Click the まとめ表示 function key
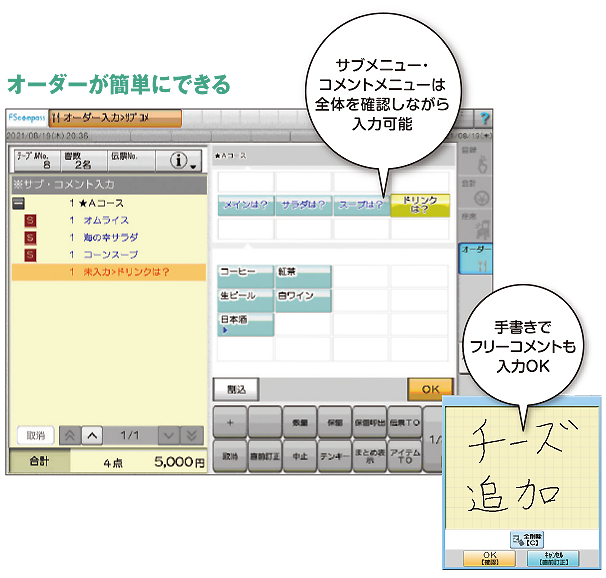 (x=369, y=456)
